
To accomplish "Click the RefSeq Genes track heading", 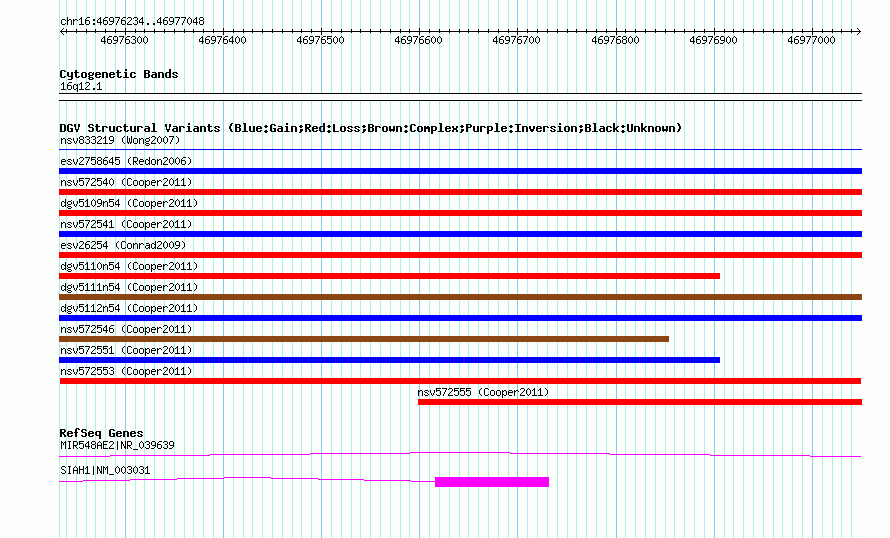I will tap(101, 433).
